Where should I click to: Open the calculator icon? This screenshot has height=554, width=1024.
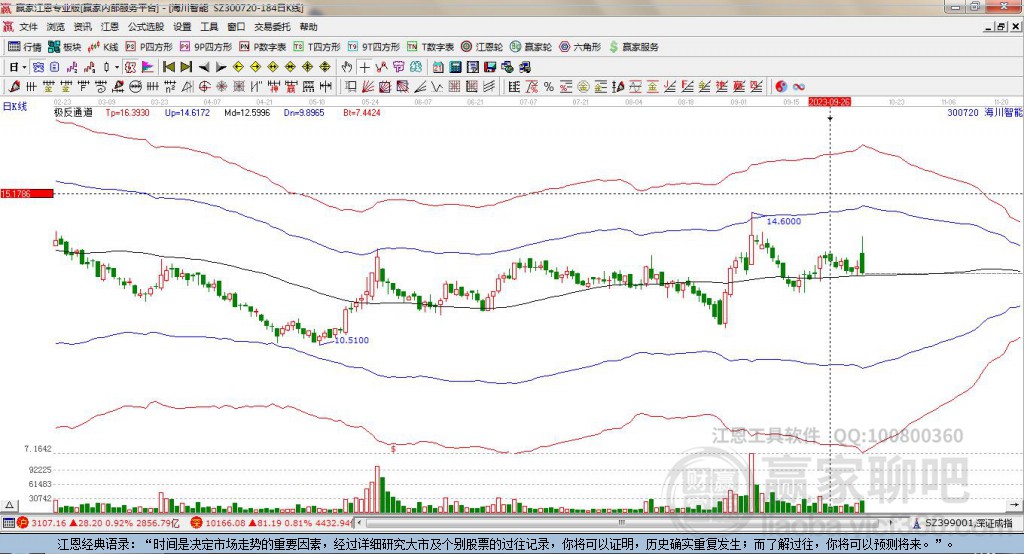[455, 67]
